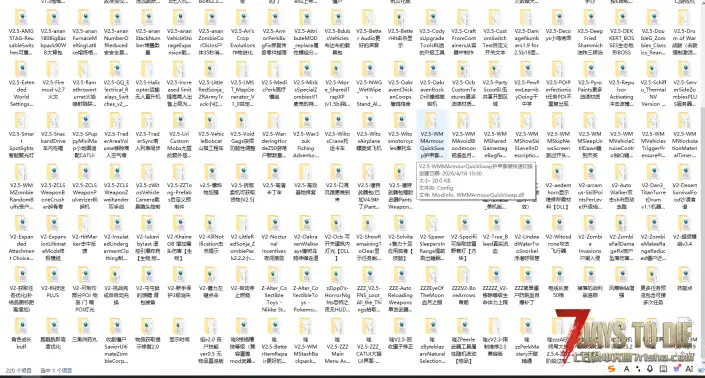This screenshot has width=705, height=378.
Task: Select V2.5-CustomSwitchText folder
Action: pyautogui.click(x=495, y=32)
